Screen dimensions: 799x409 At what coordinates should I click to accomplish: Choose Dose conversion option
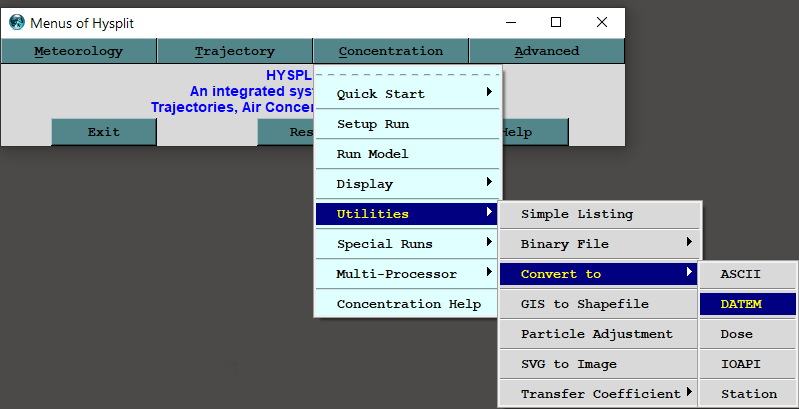pos(748,334)
